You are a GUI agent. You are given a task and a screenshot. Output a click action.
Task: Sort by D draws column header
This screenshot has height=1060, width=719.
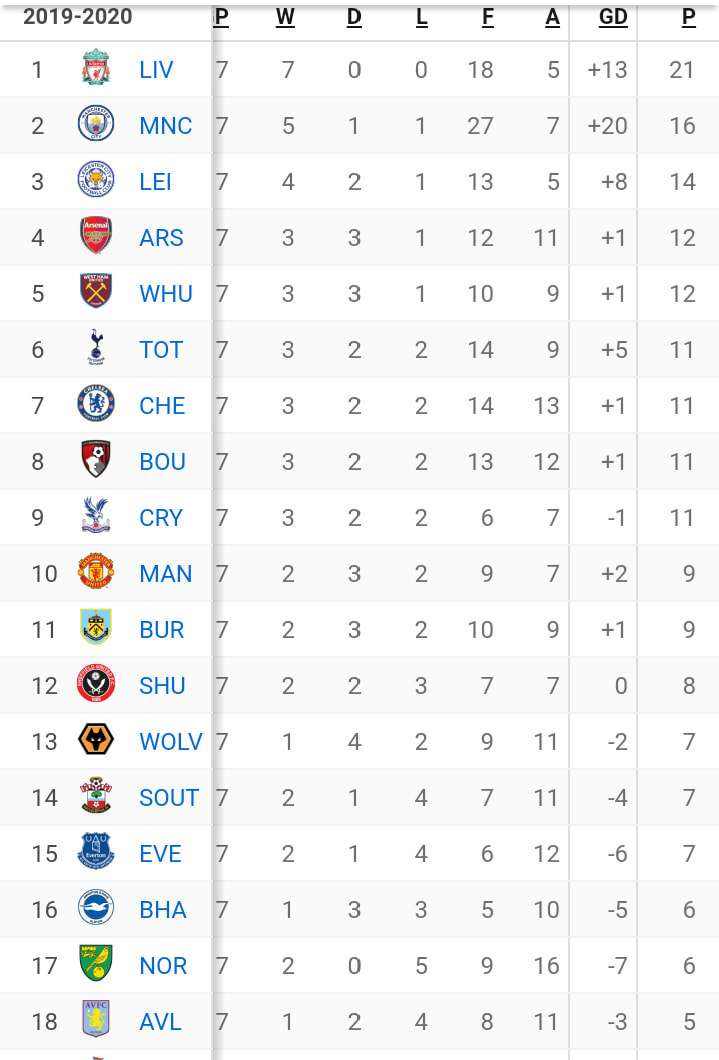tap(354, 17)
